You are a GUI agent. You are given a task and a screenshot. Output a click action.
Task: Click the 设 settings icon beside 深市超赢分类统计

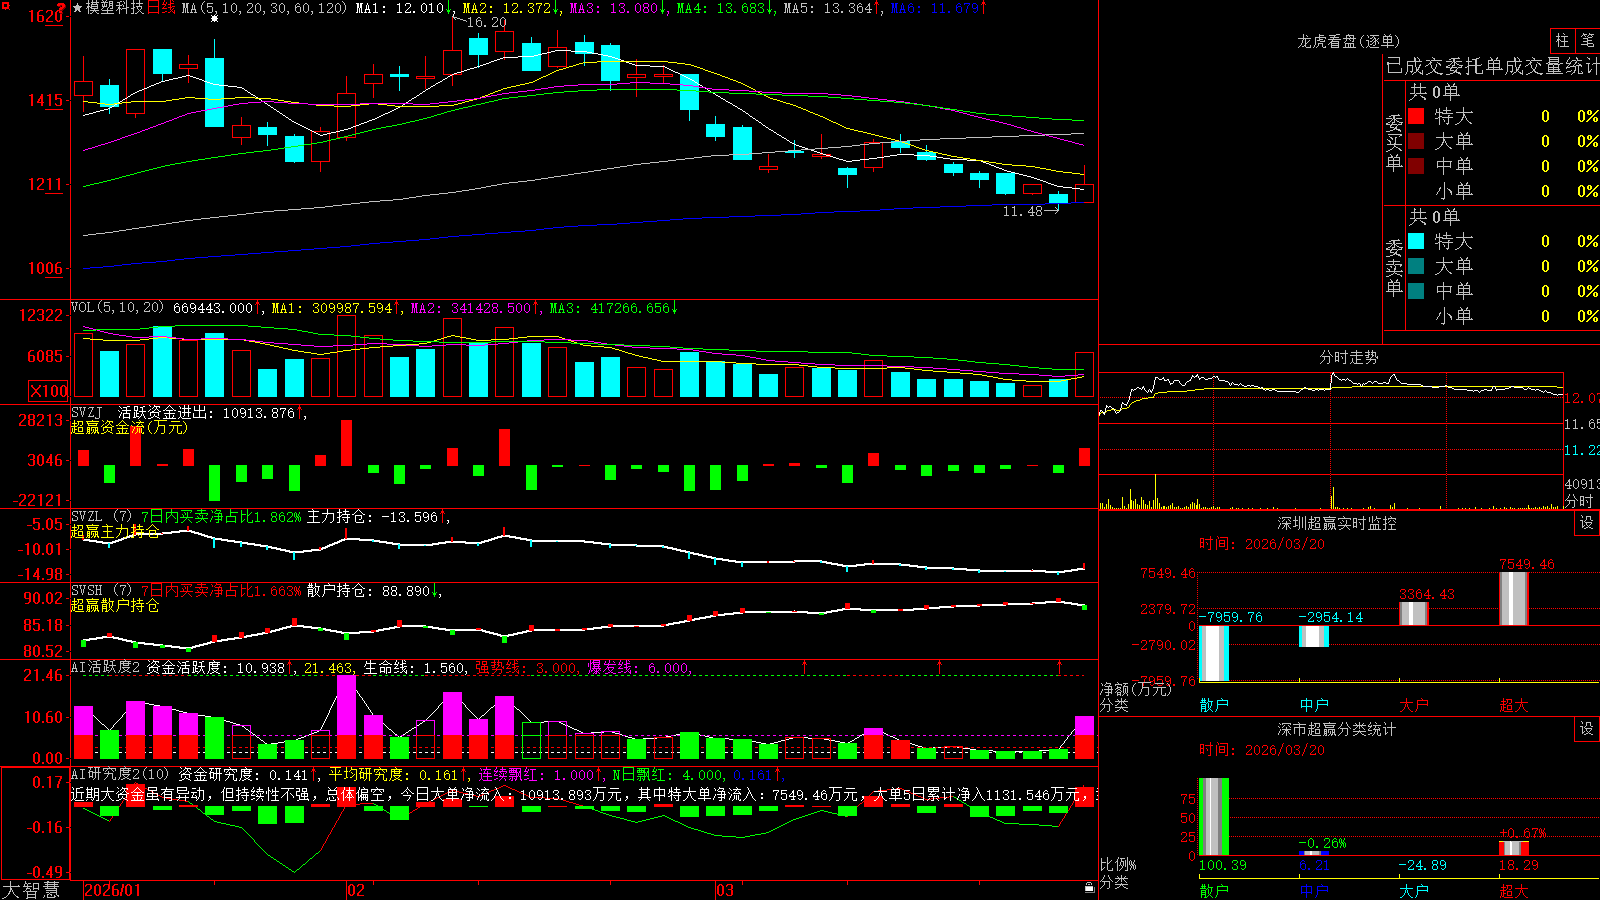(1587, 729)
